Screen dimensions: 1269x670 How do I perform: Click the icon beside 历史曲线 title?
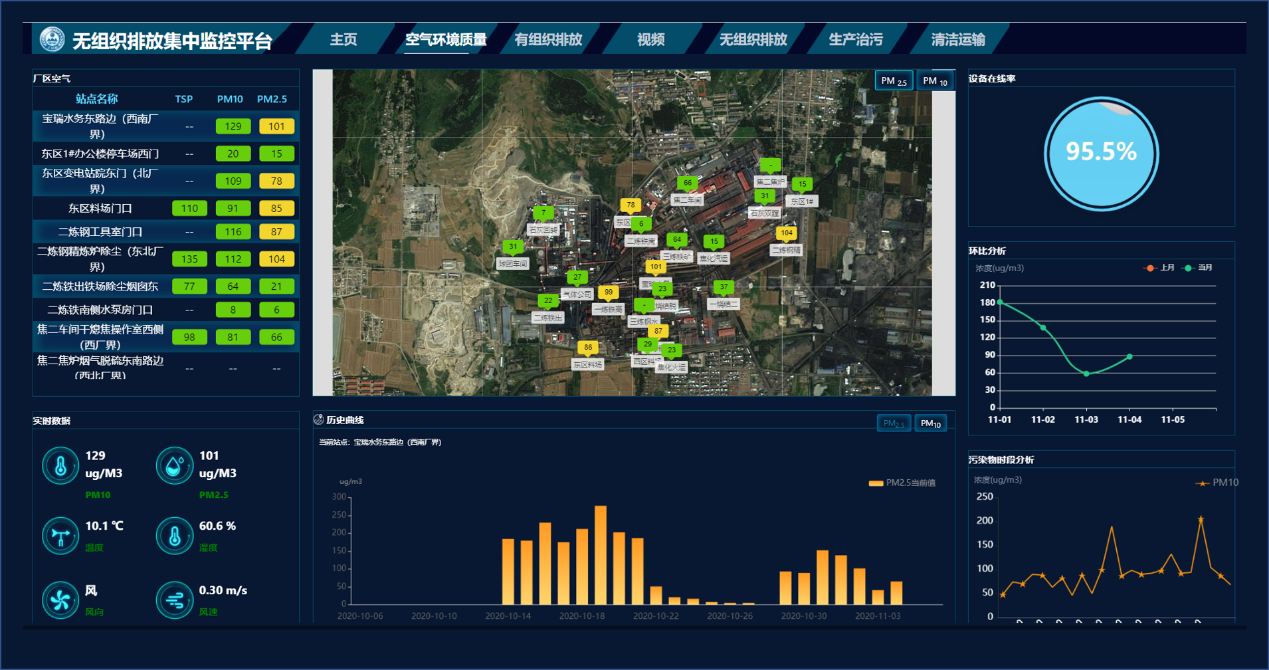coord(319,420)
